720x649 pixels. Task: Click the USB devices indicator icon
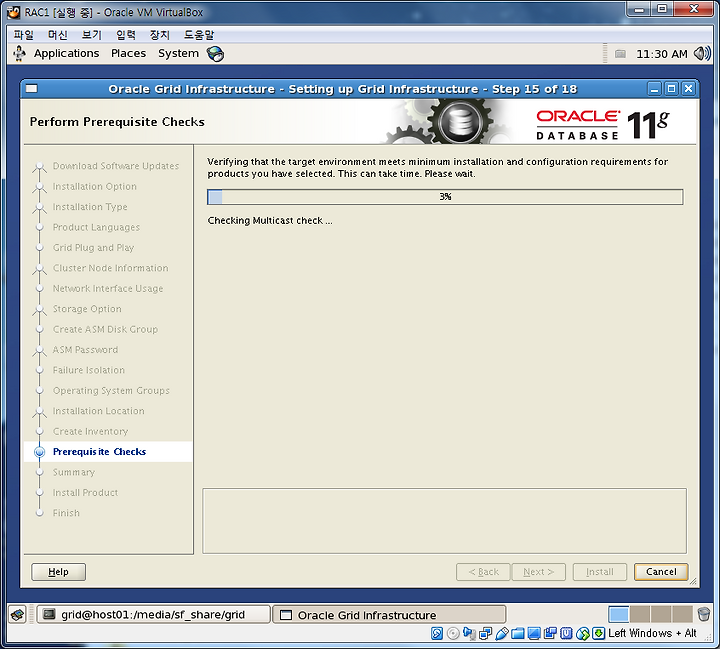tap(501, 633)
